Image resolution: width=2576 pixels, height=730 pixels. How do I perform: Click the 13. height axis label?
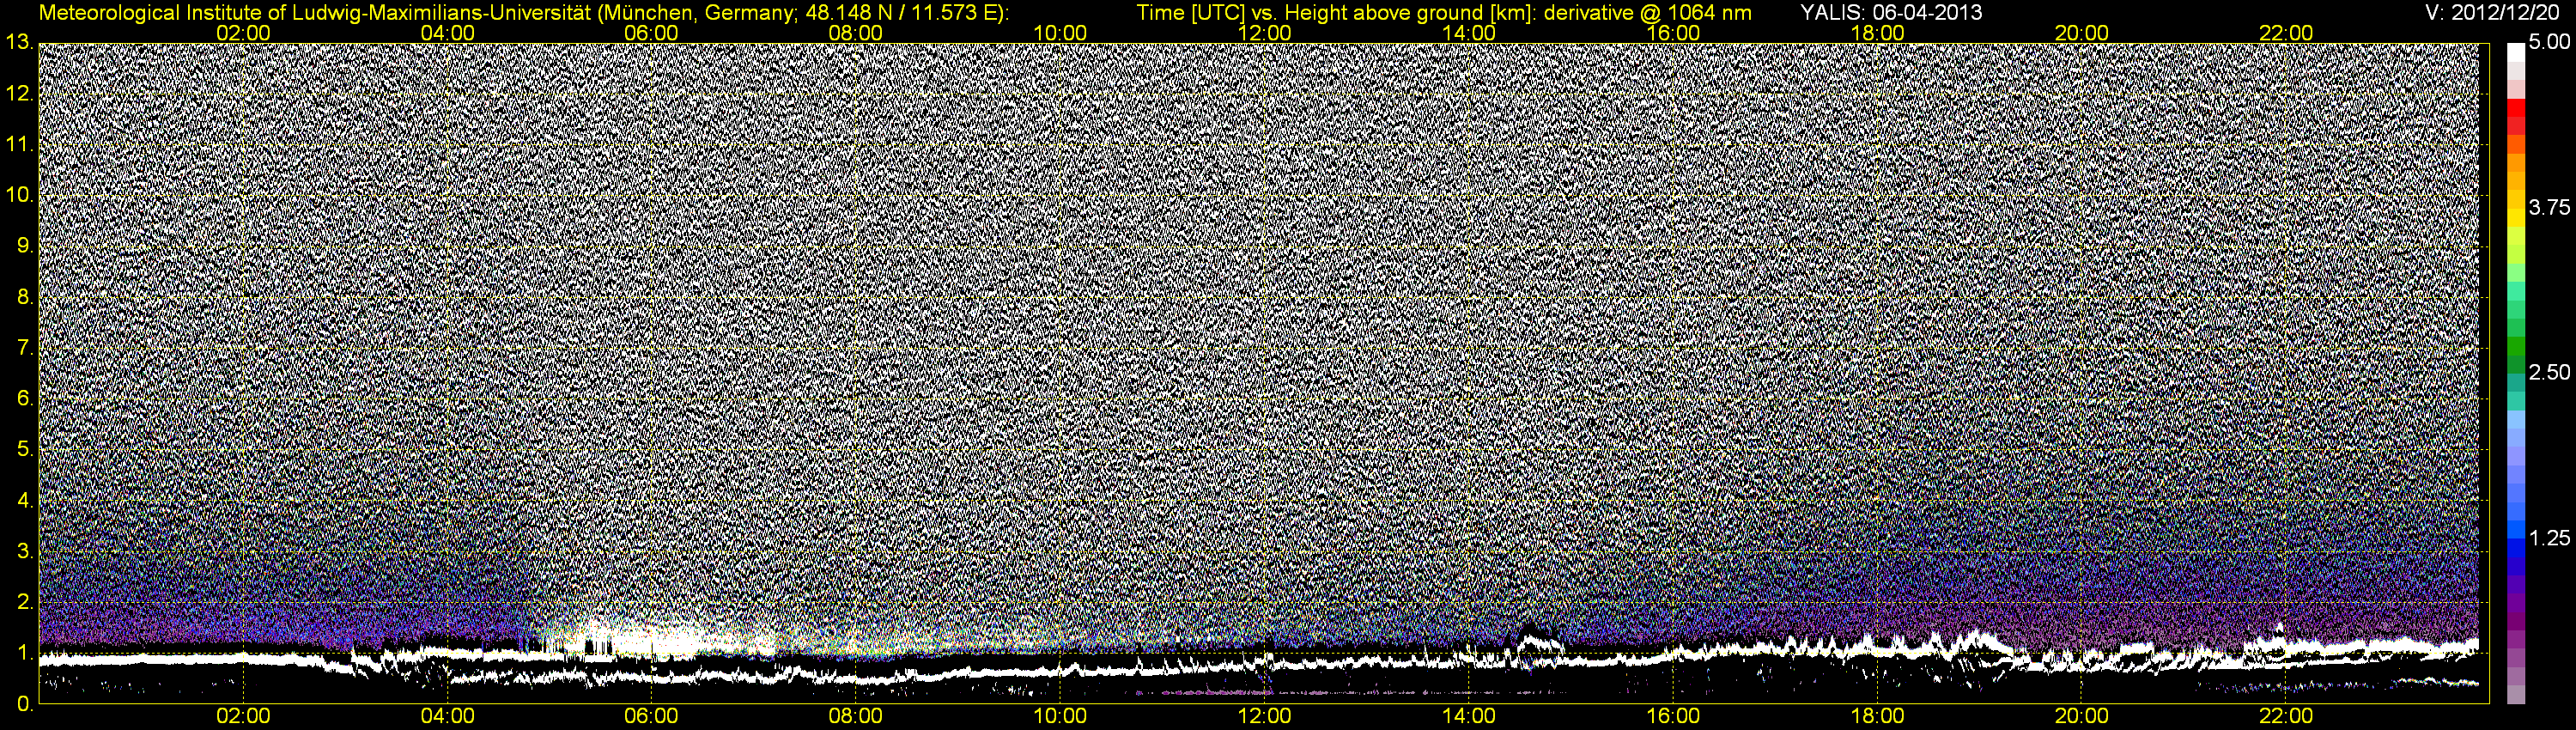18,43
